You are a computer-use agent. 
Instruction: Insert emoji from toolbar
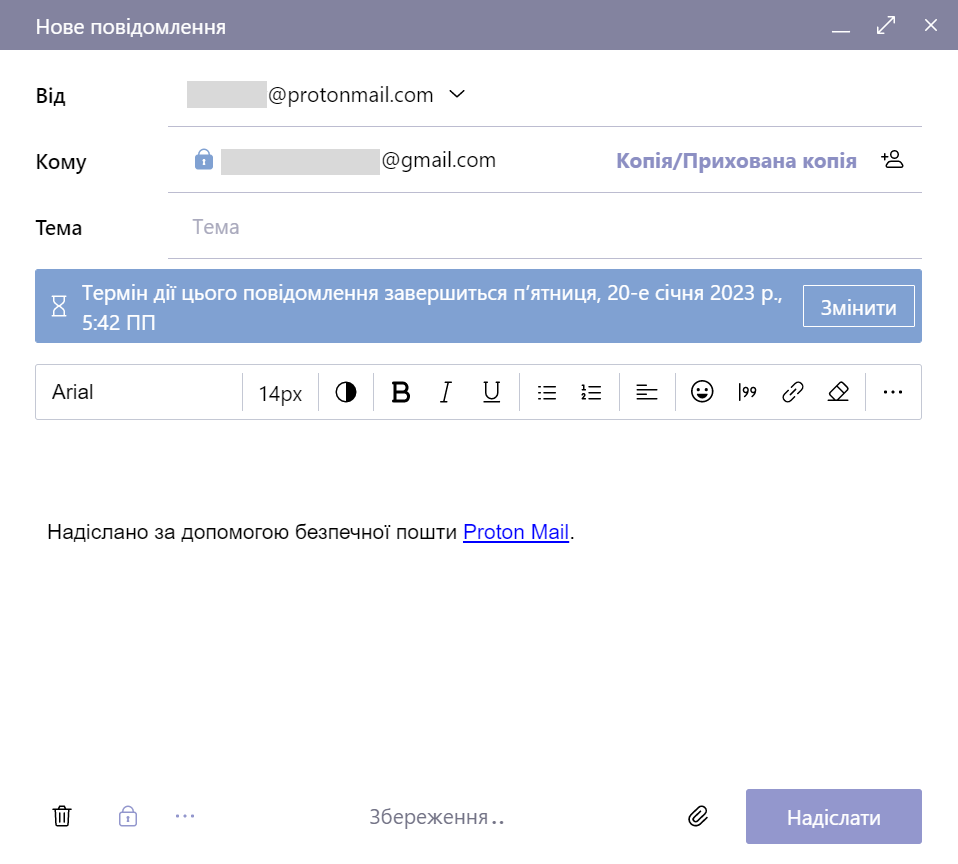pos(702,392)
